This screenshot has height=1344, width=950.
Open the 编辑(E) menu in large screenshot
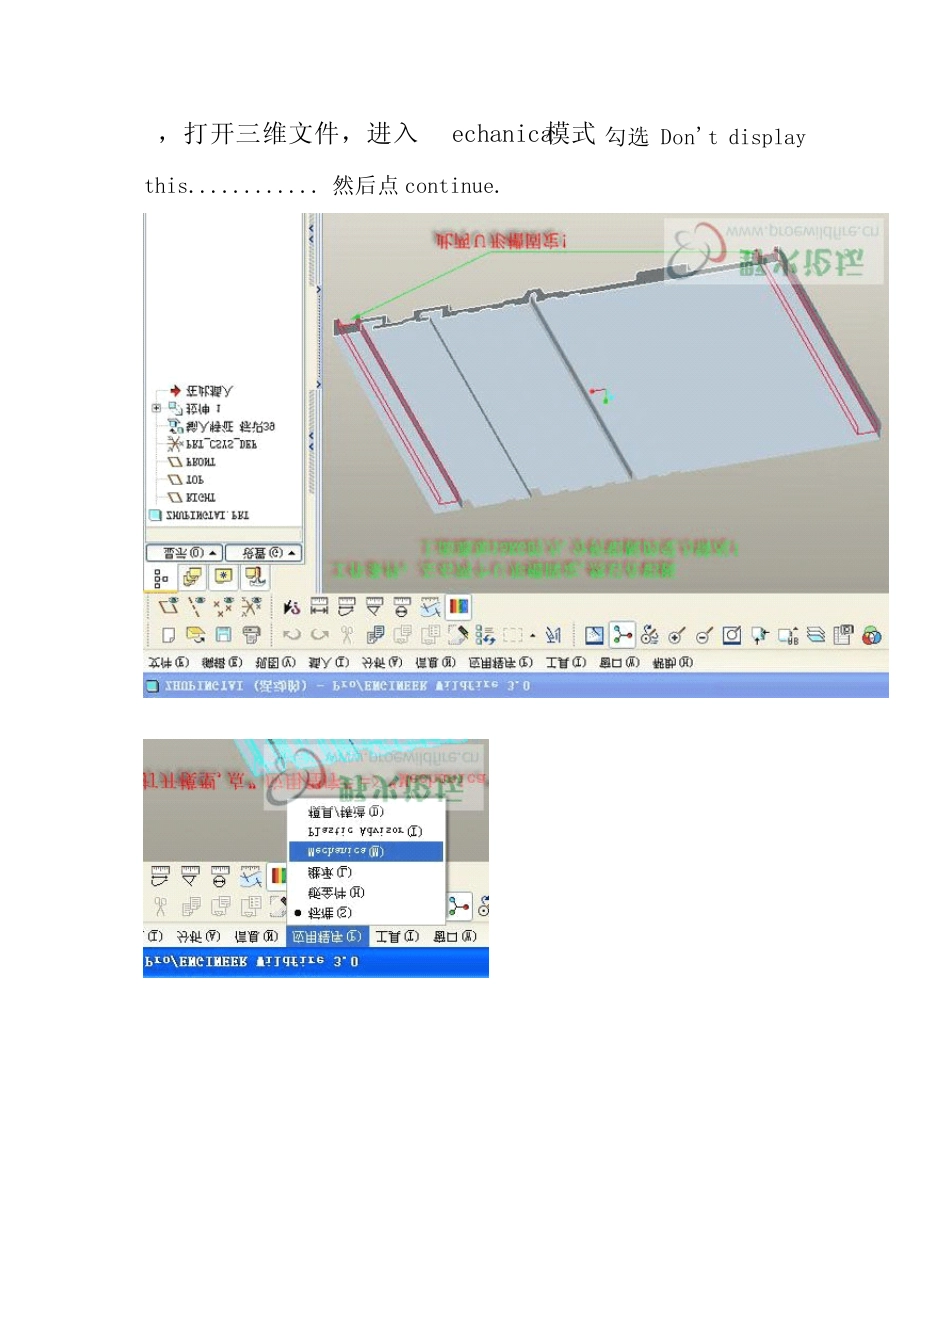coord(222,662)
